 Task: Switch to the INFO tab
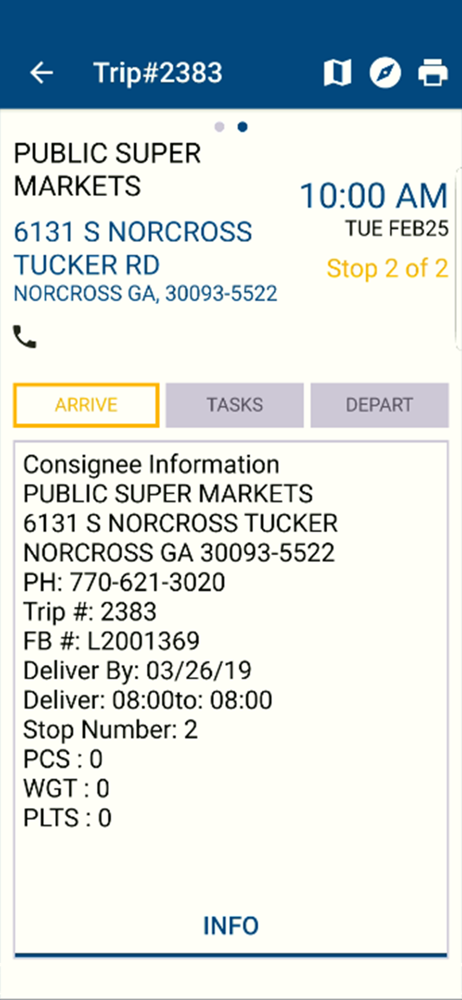(x=231, y=926)
